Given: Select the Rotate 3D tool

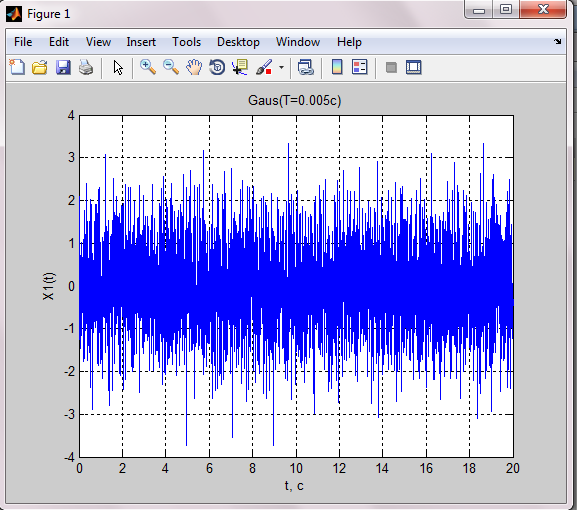Looking at the screenshot, I should (217, 67).
